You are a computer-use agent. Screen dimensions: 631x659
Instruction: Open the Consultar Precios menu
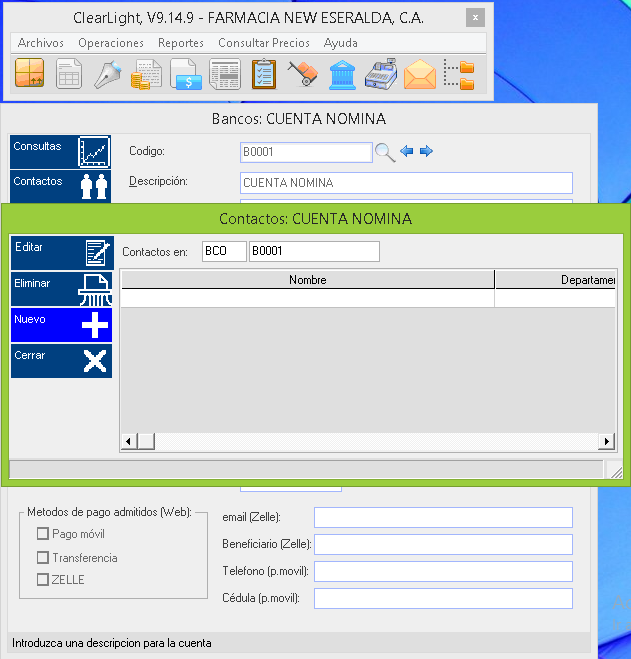[x=264, y=43]
